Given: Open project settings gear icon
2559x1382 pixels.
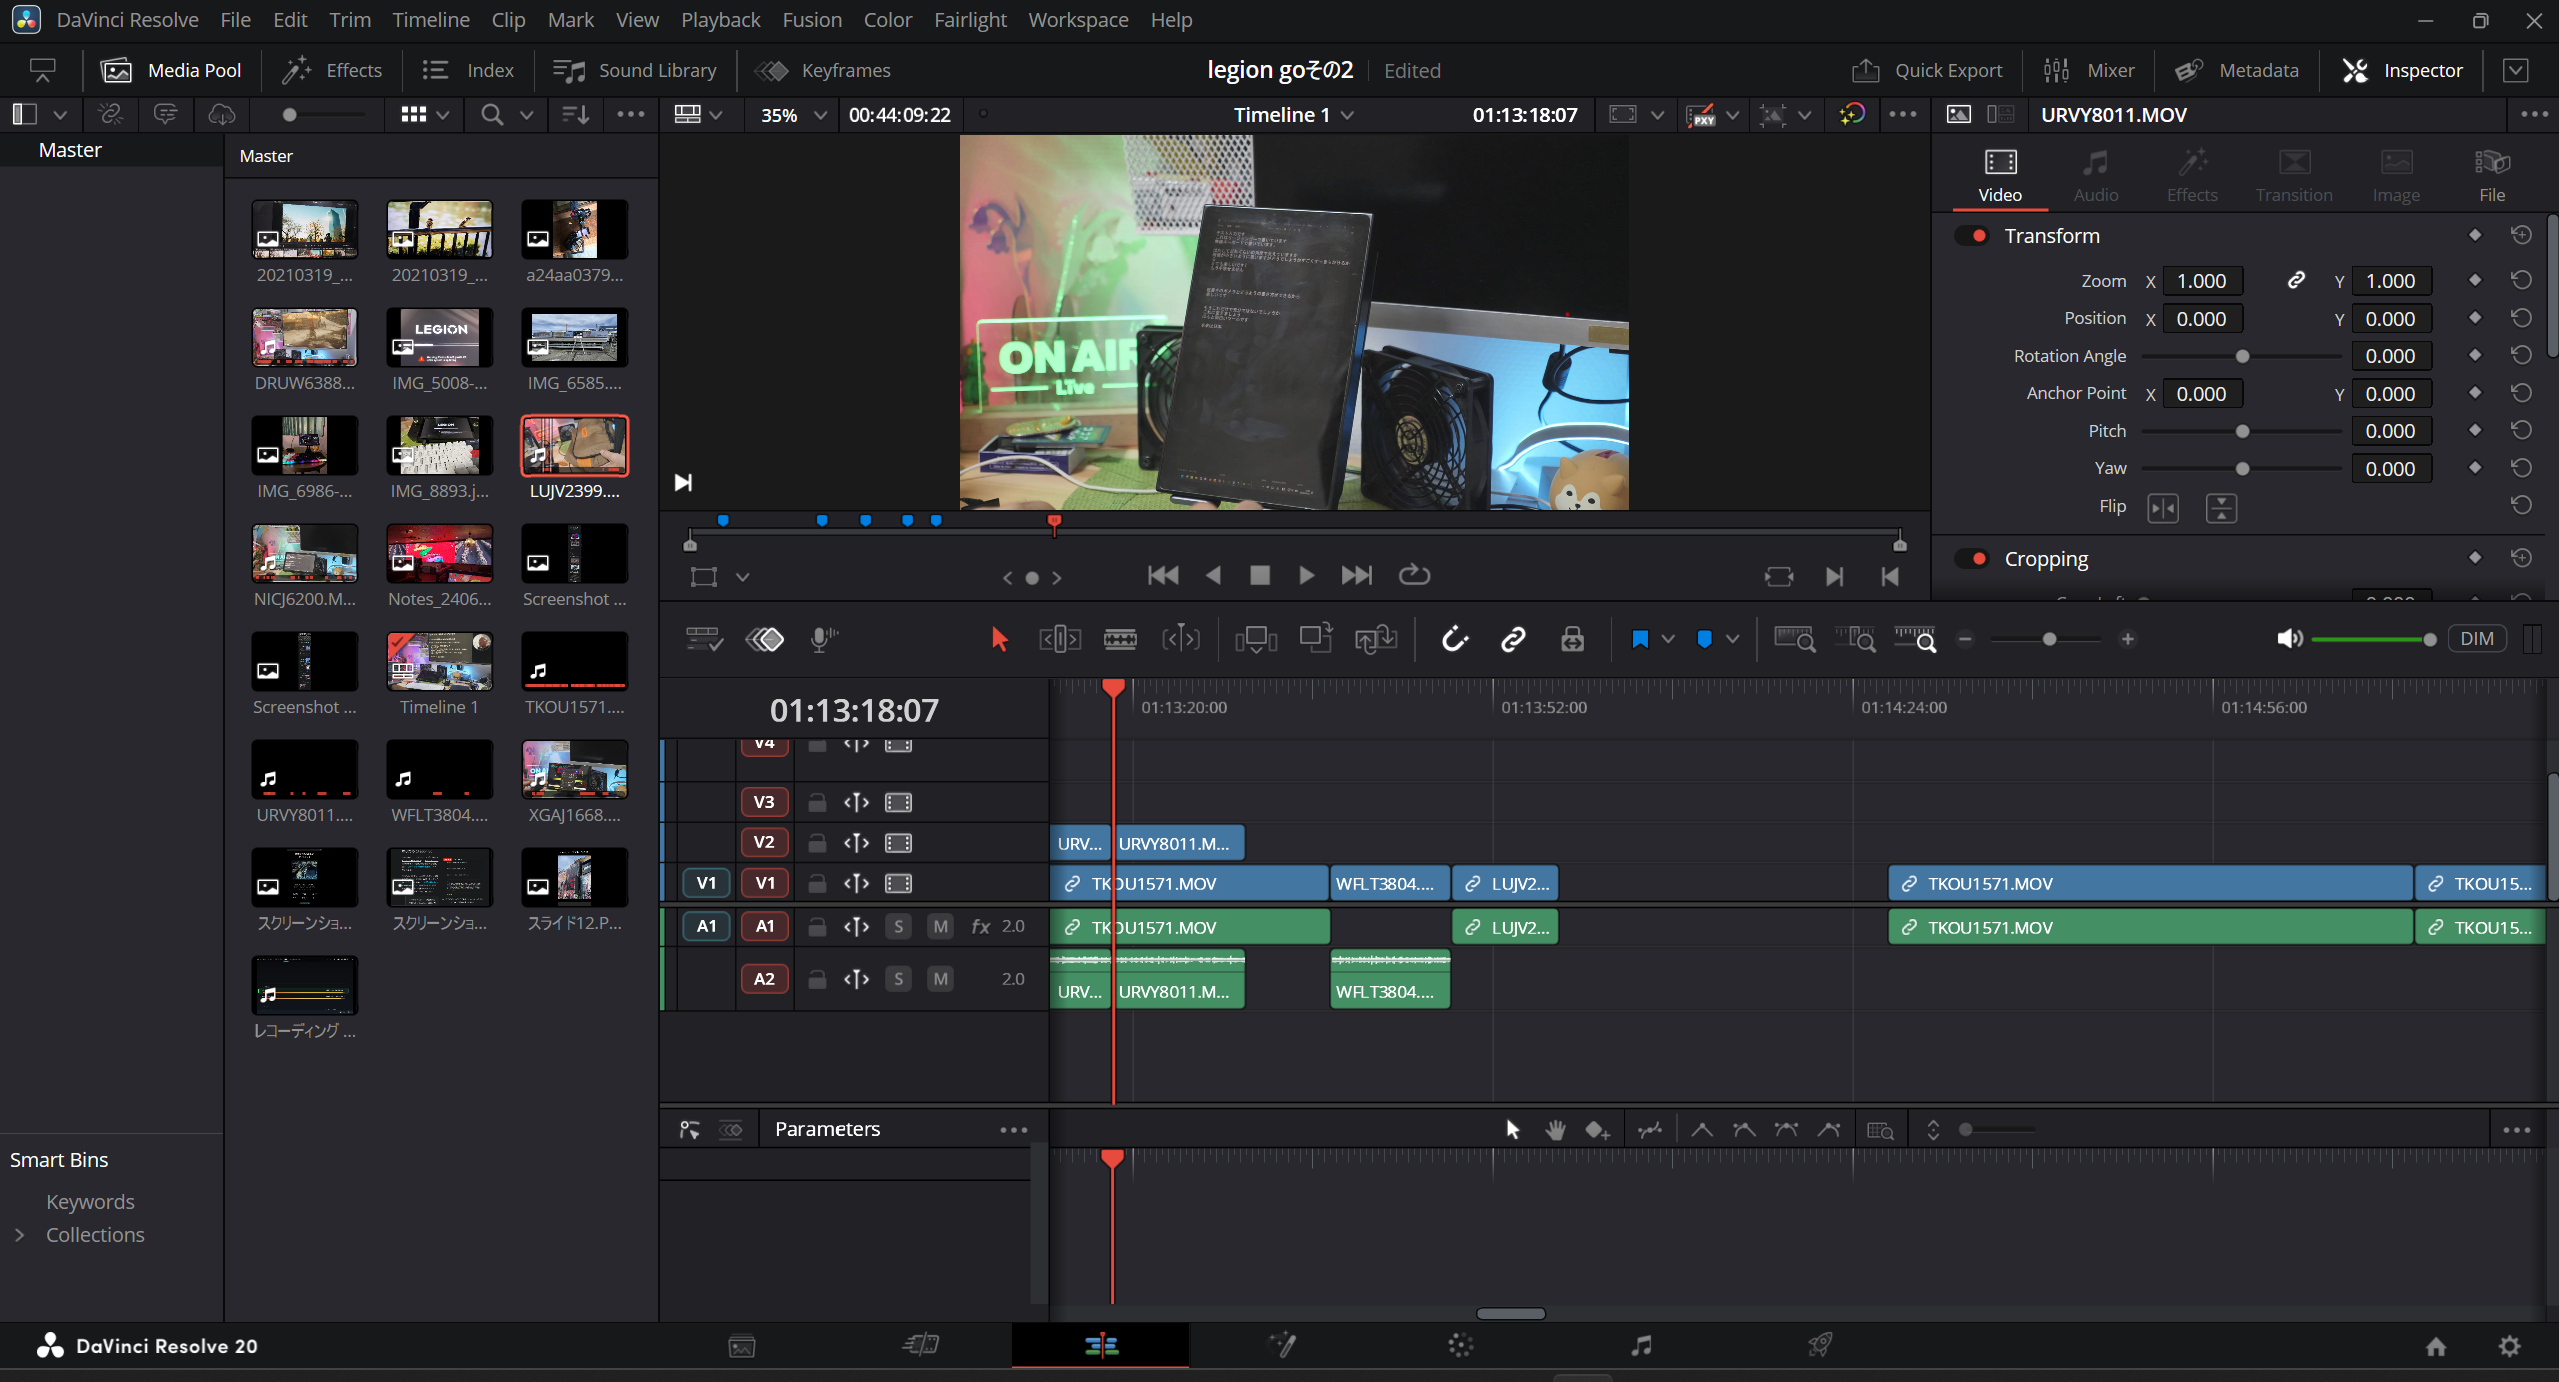Looking at the screenshot, I should (2508, 1346).
